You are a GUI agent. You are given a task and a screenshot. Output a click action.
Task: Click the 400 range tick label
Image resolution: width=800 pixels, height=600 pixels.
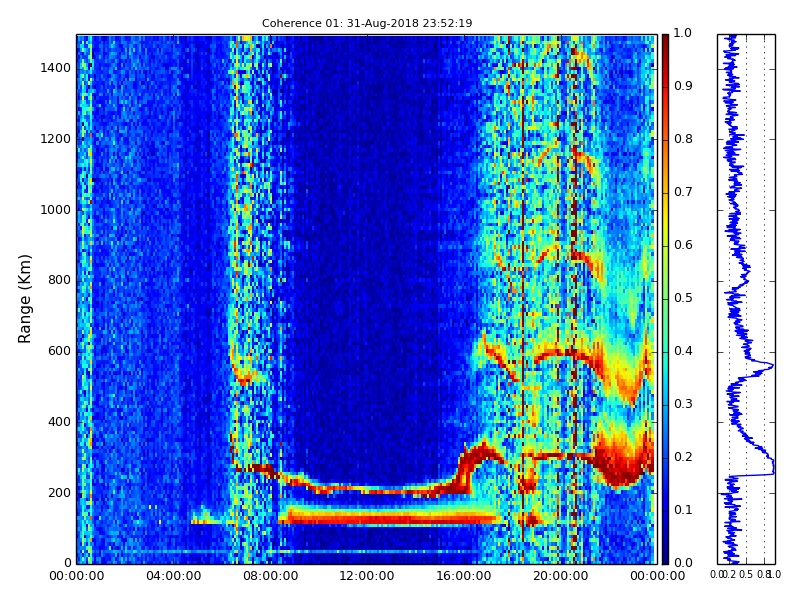(60, 422)
